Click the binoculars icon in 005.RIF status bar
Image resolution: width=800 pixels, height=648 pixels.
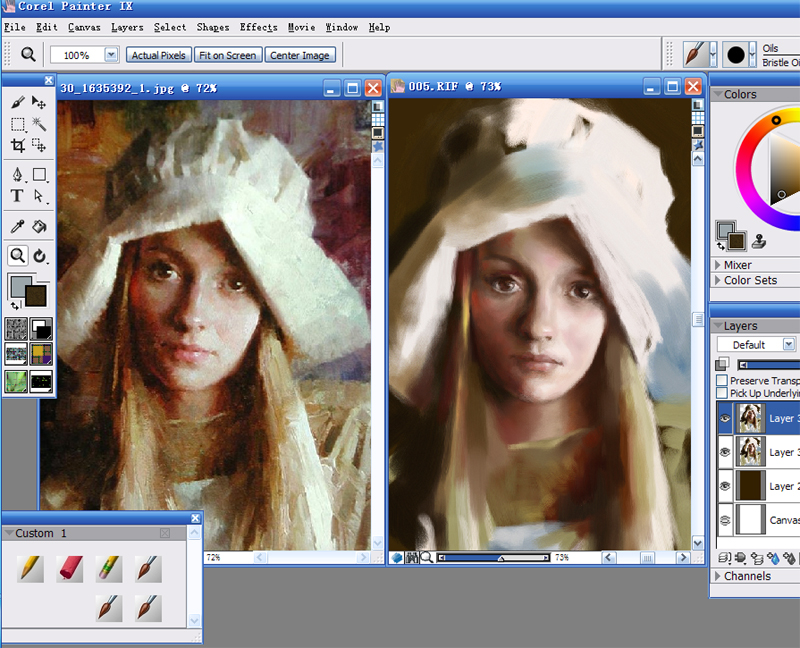(x=412, y=558)
